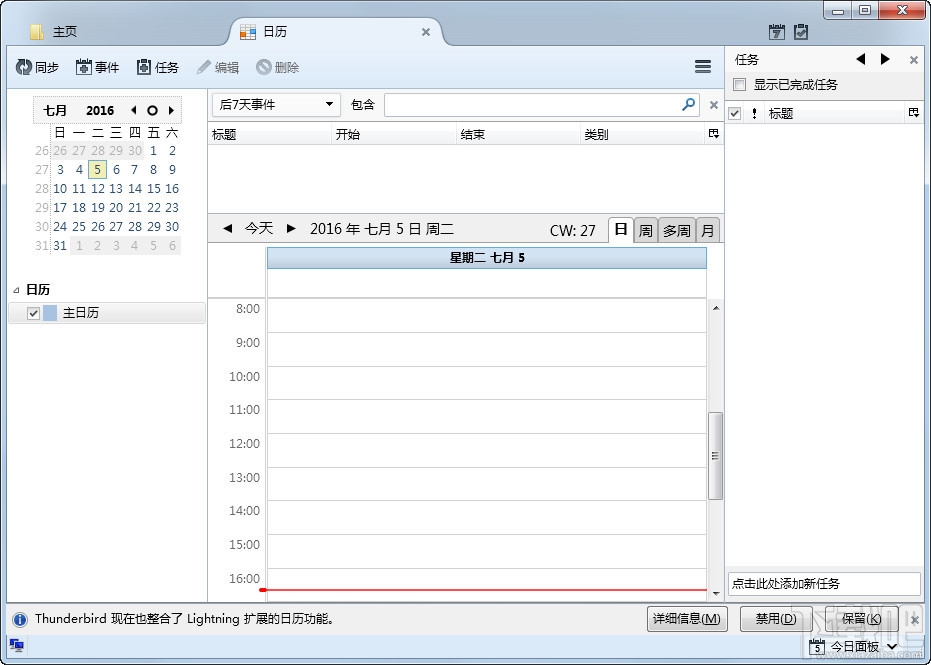Collapse the 日历 list section
The height and width of the screenshot is (665, 931).
16,289
